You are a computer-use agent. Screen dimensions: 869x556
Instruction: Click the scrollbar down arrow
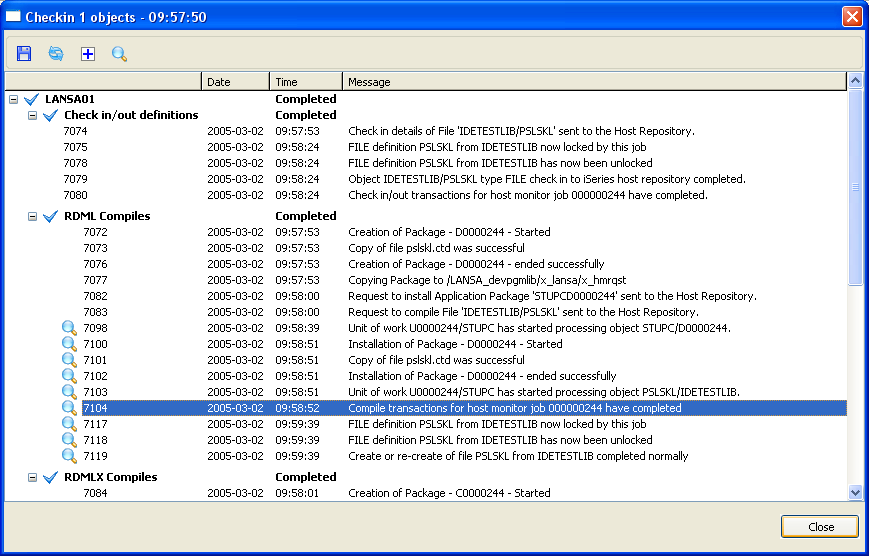tap(855, 492)
